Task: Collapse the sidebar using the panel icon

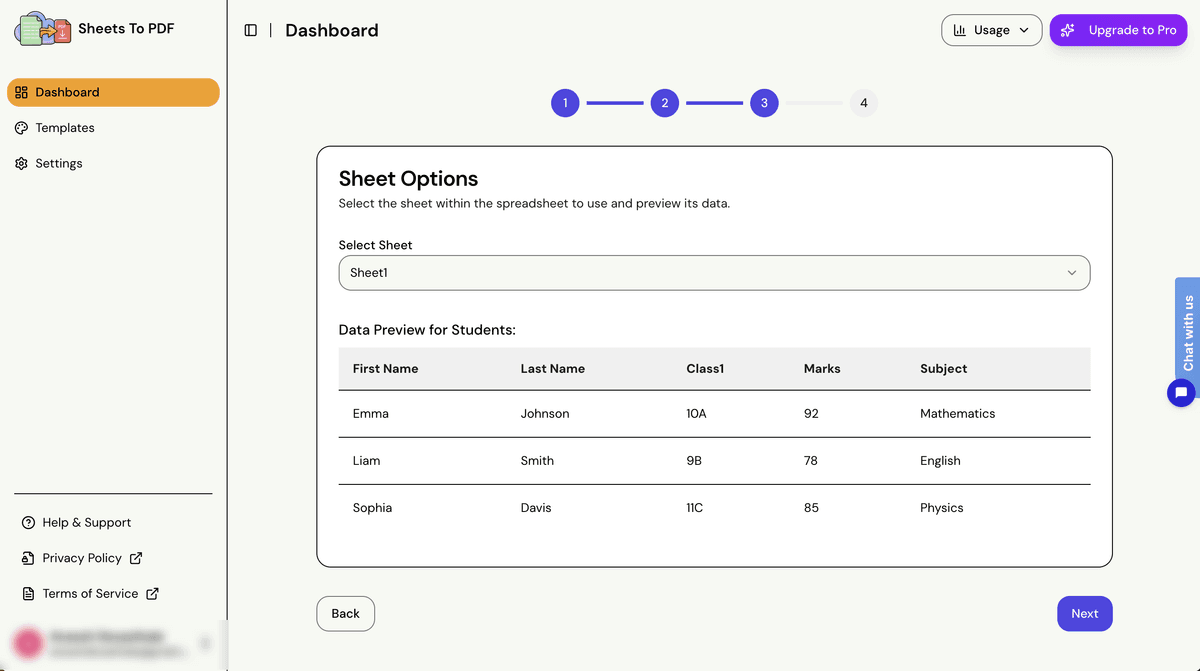Action: (250, 30)
